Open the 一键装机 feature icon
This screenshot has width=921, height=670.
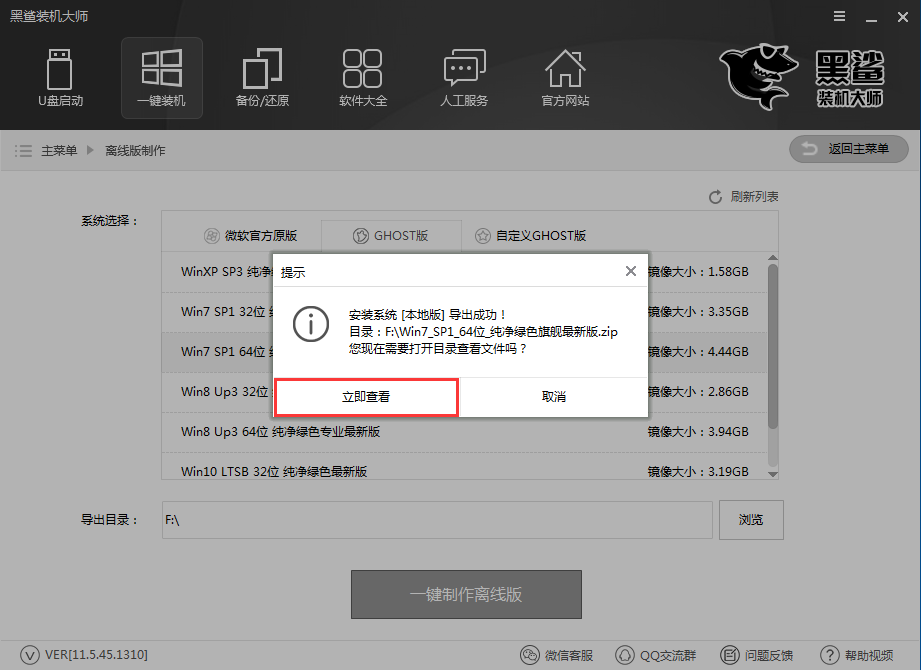[x=161, y=78]
